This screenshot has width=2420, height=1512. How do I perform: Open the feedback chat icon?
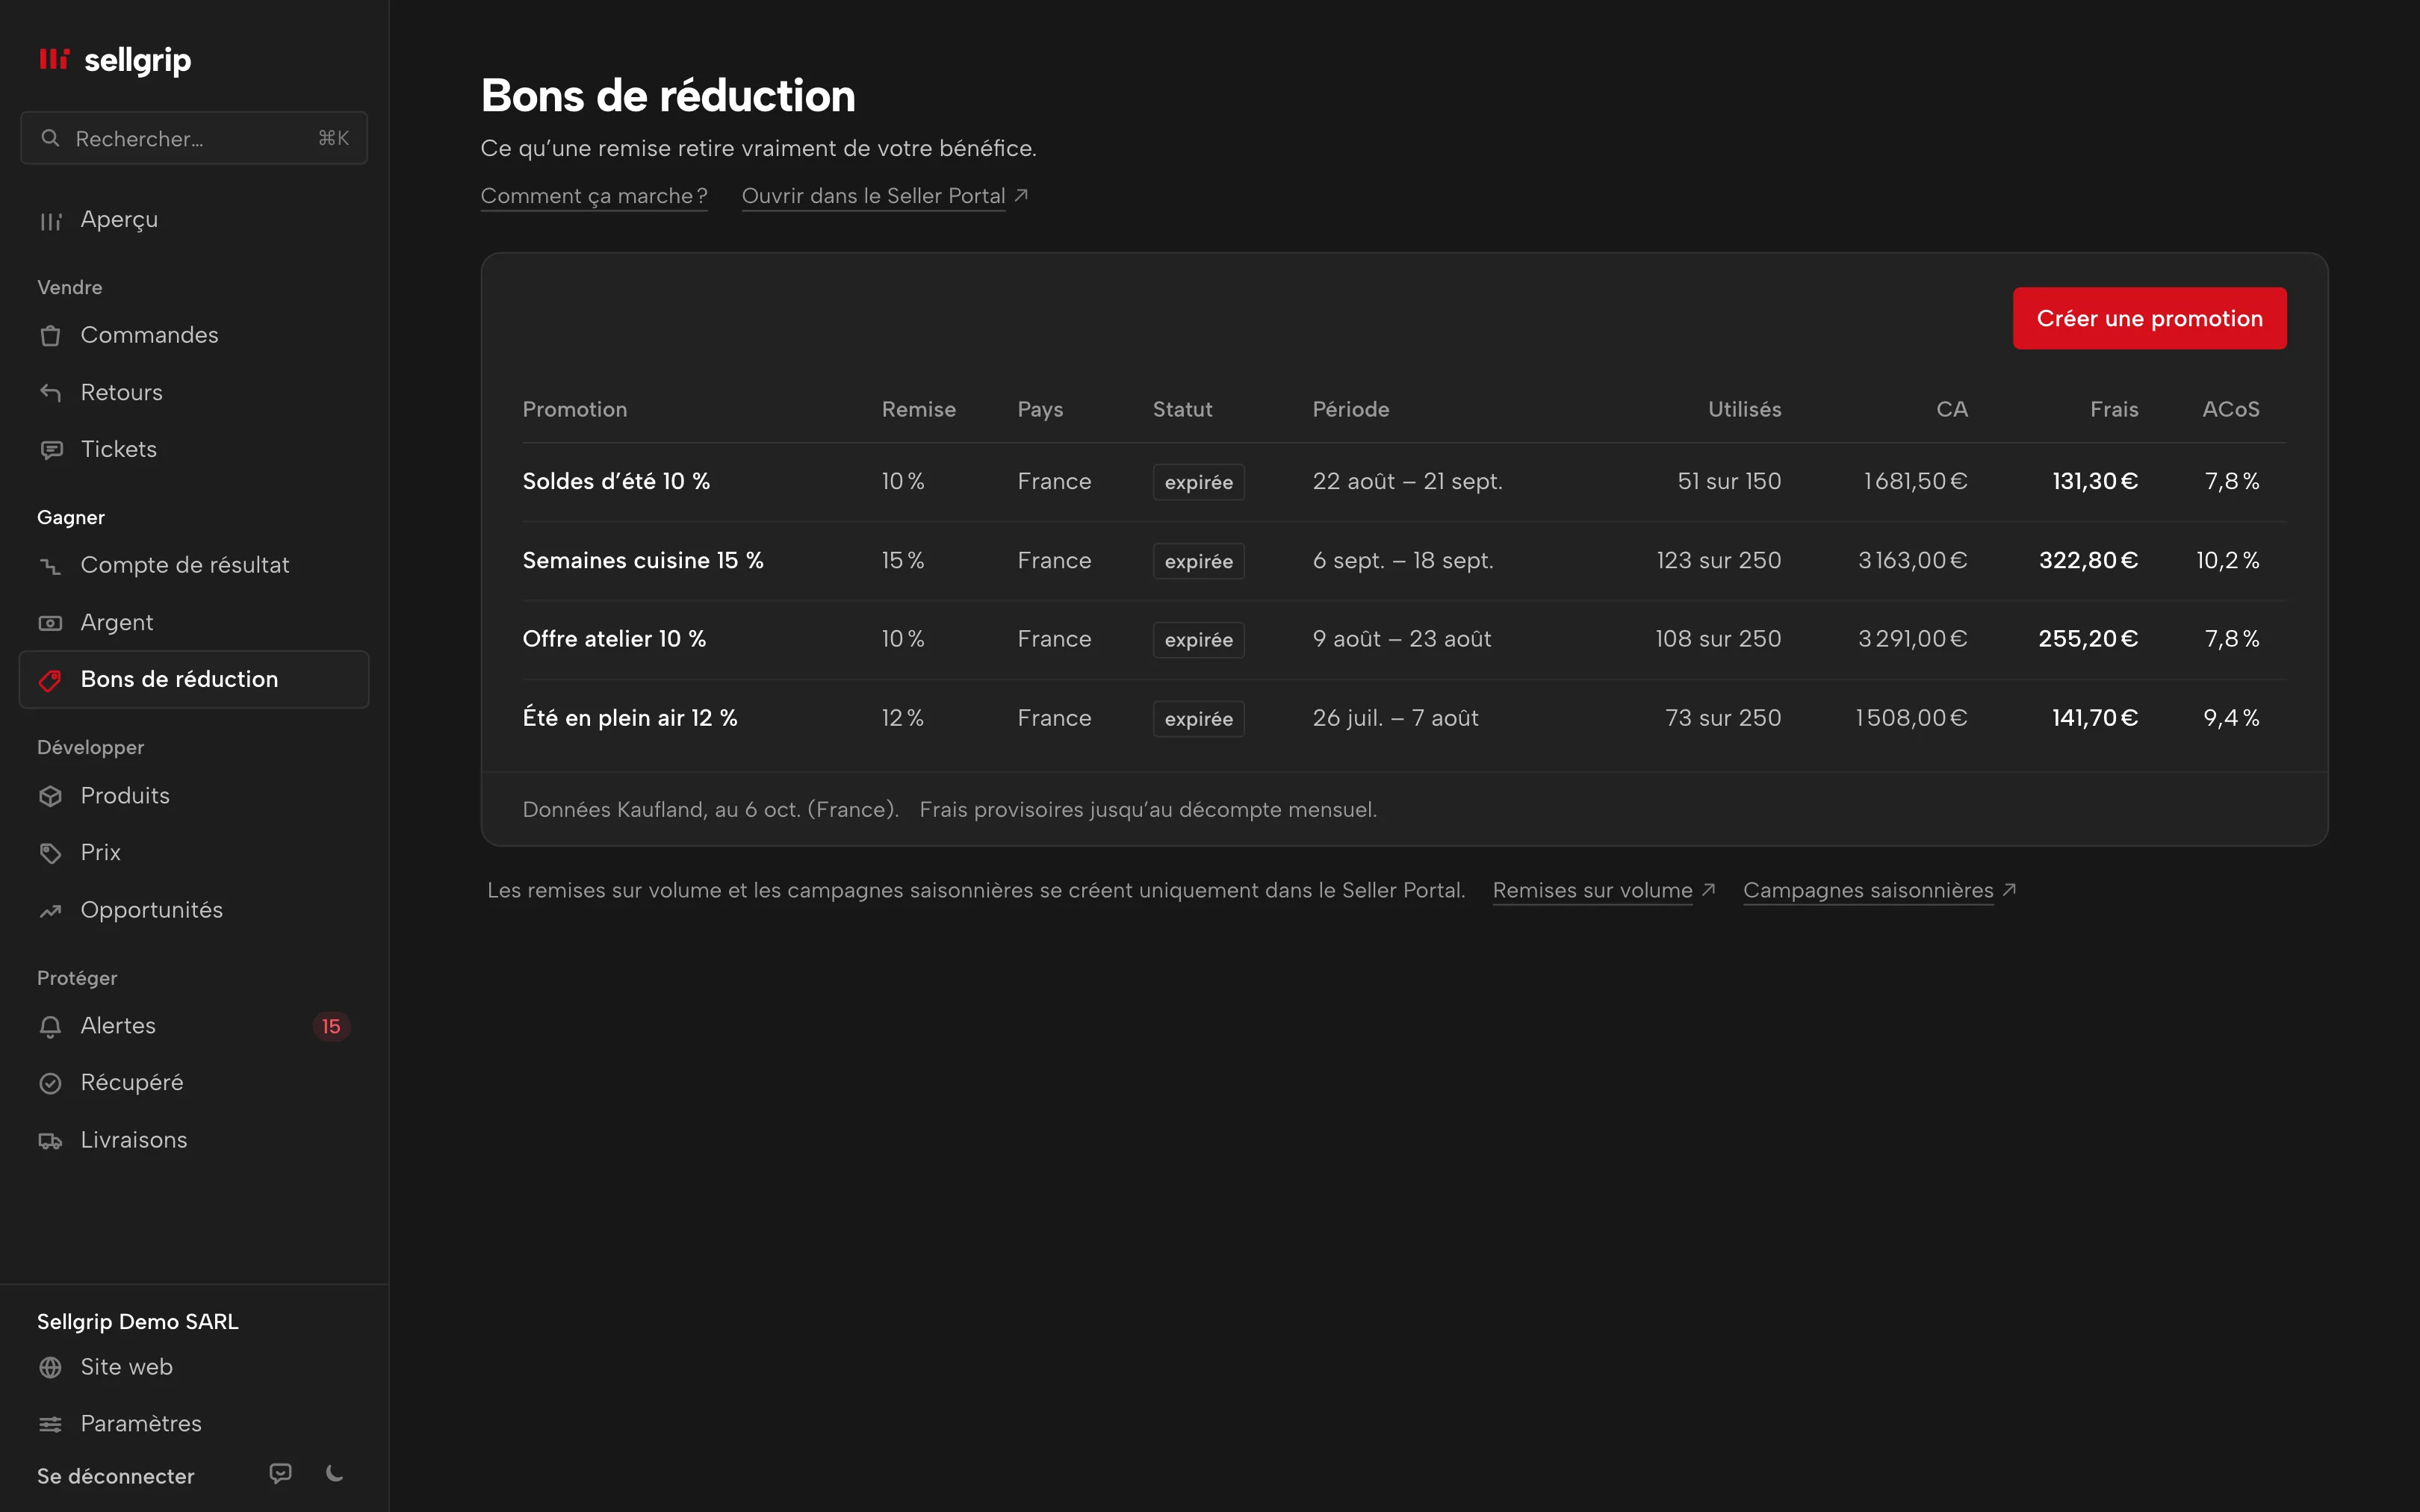(281, 1474)
